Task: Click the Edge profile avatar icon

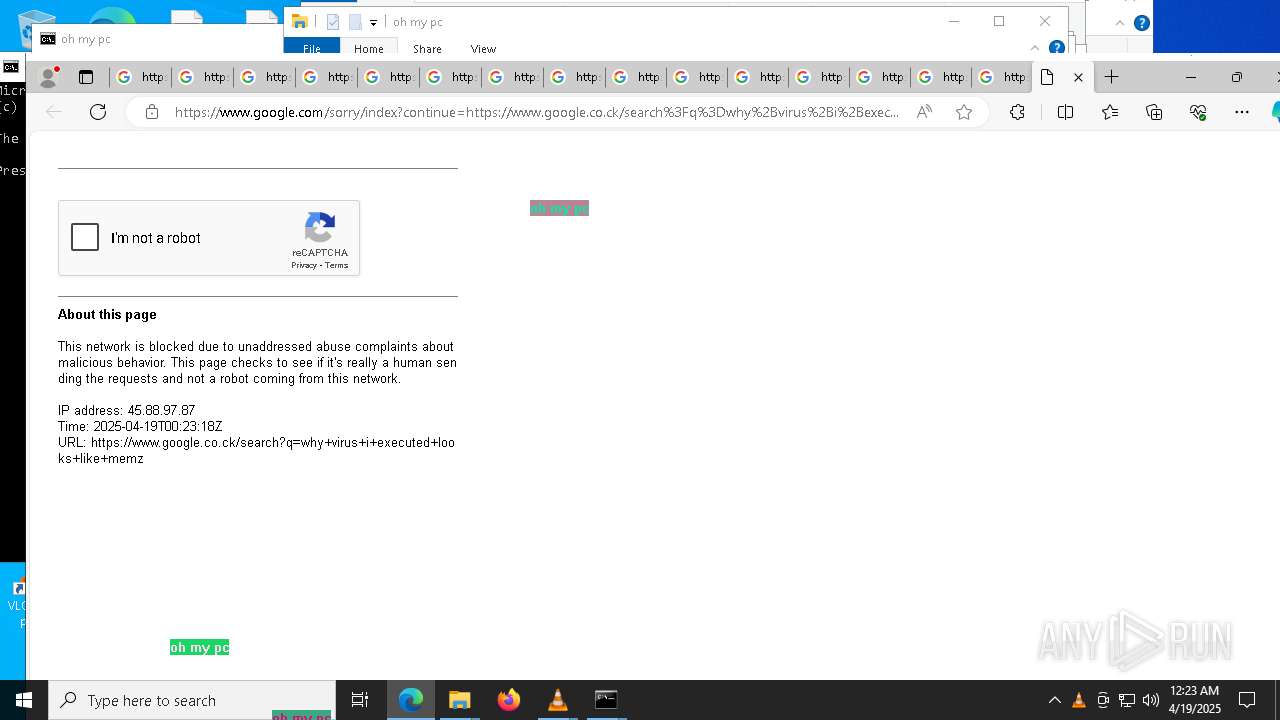Action: coord(47,77)
